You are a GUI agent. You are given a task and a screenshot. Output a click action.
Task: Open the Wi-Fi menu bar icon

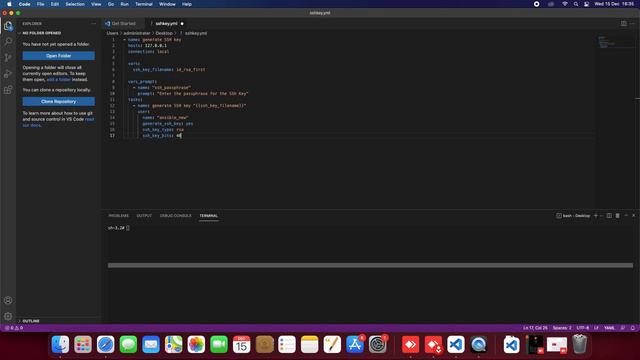coord(564,4)
